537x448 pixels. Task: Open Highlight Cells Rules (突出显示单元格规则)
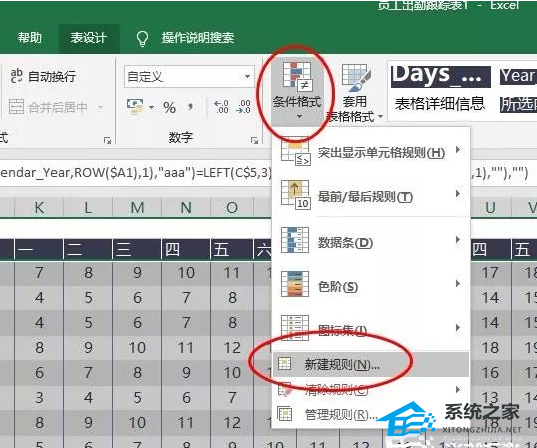coord(371,151)
